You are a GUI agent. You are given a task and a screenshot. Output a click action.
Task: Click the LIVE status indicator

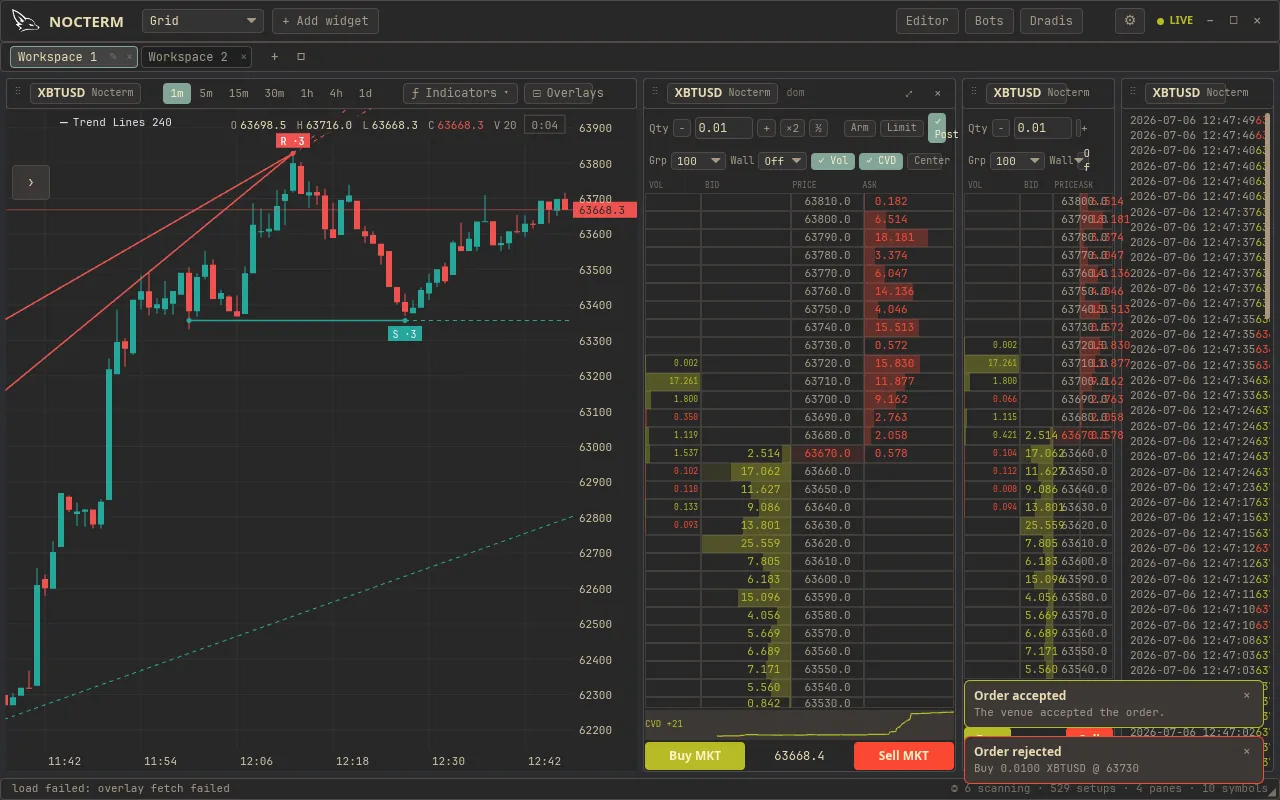pos(1175,21)
